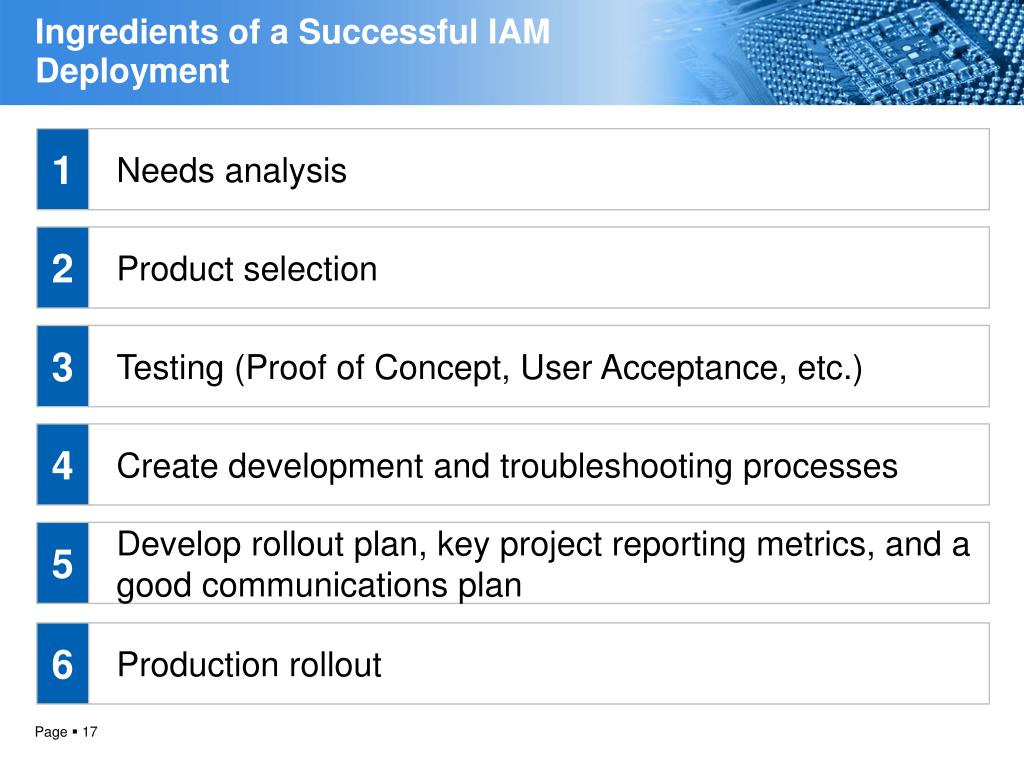Click the slide title 'Ingredients of a Successful IAM'
The height and width of the screenshot is (768, 1024).
click(x=293, y=31)
